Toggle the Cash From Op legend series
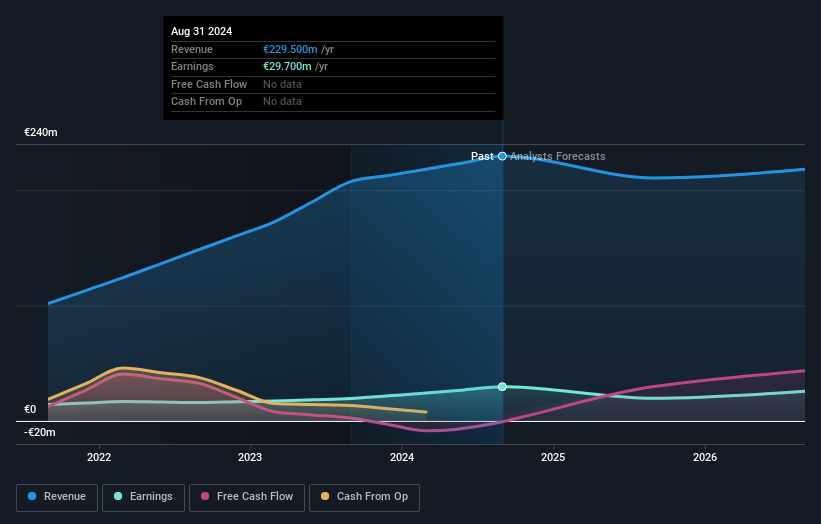 coord(364,497)
